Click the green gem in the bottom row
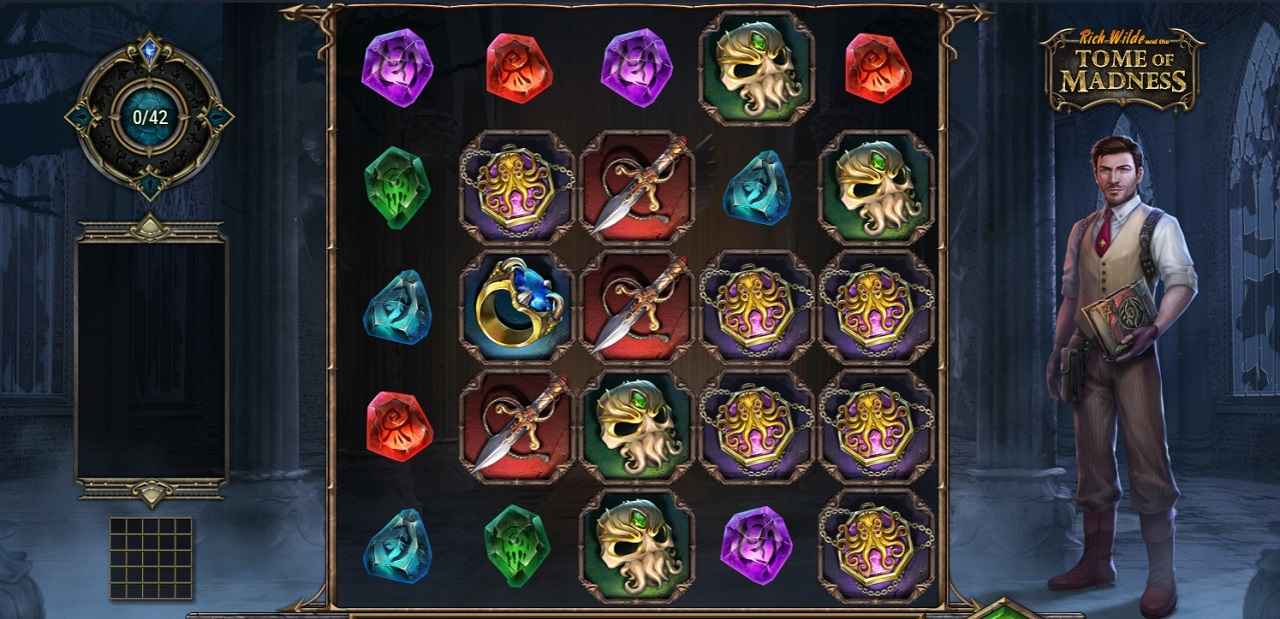The width and height of the screenshot is (1280, 619). [x=517, y=546]
